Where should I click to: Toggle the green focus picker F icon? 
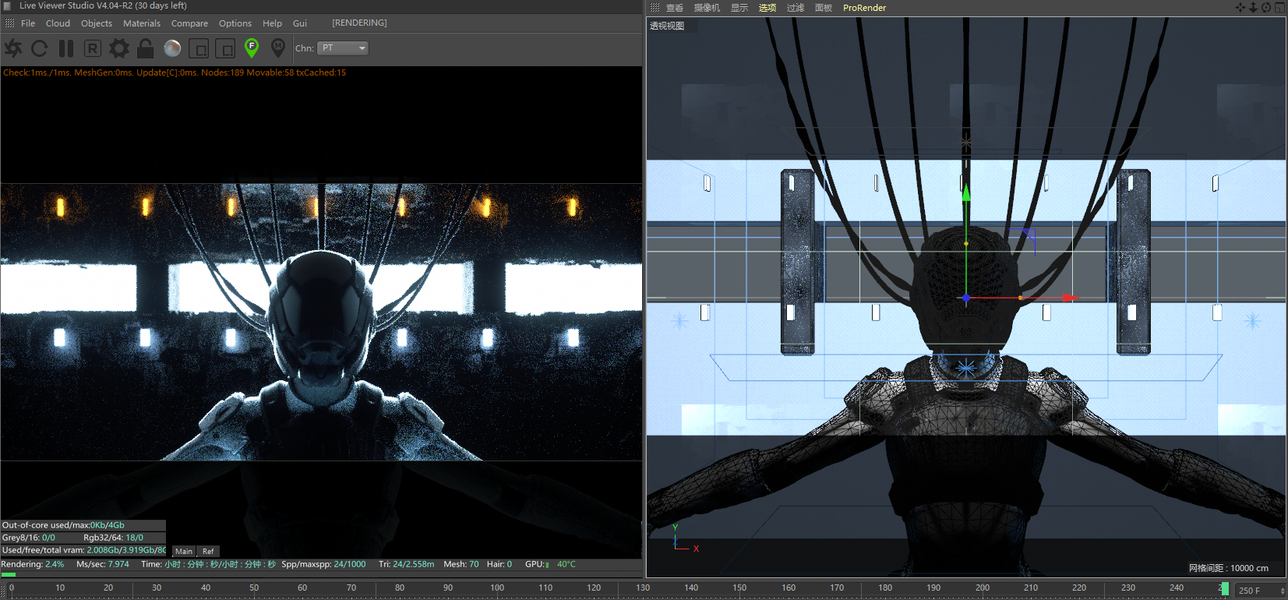[251, 47]
